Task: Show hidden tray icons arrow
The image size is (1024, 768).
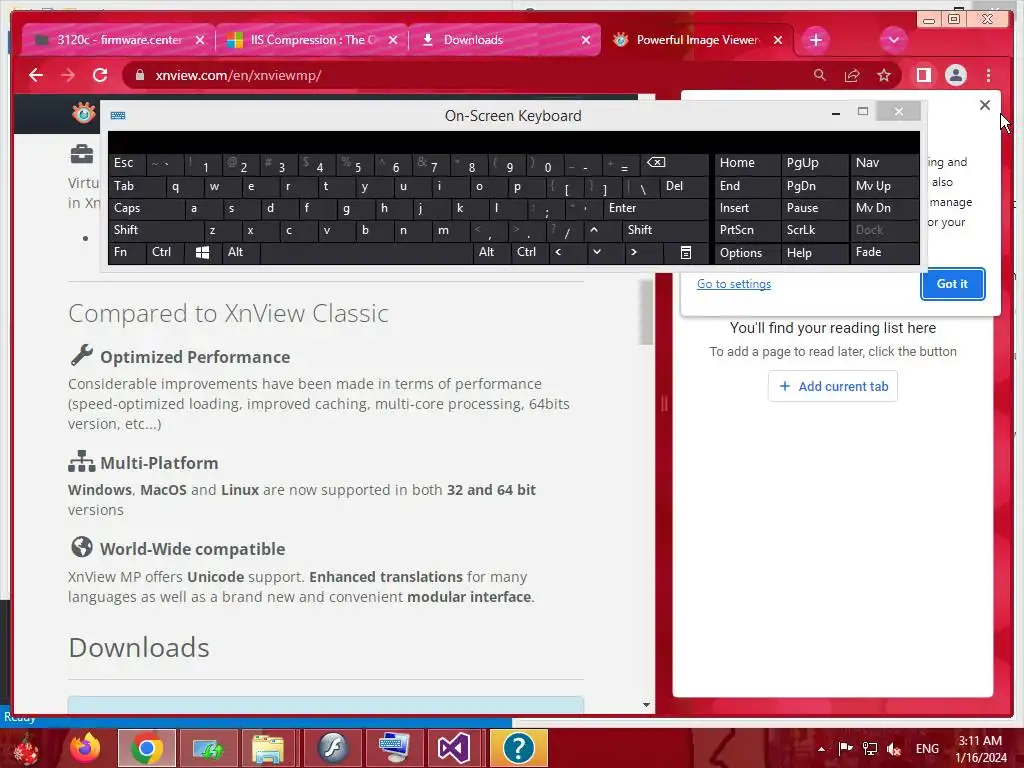Action: pos(821,748)
